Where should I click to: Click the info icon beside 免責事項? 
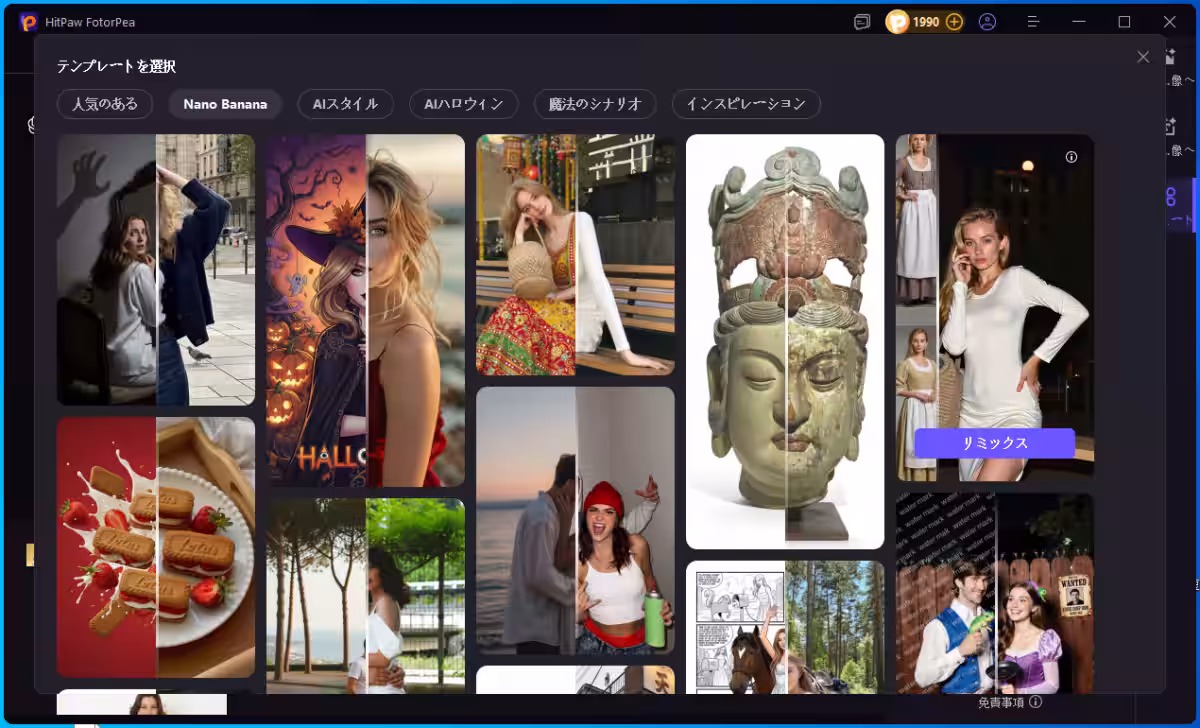coord(1035,702)
